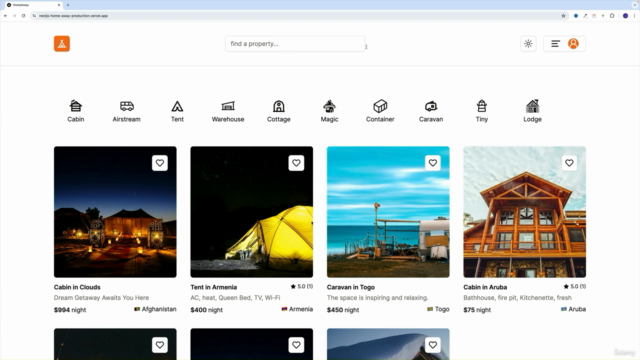
Task: Click the browser back arrow
Action: pyautogui.click(x=5, y=16)
